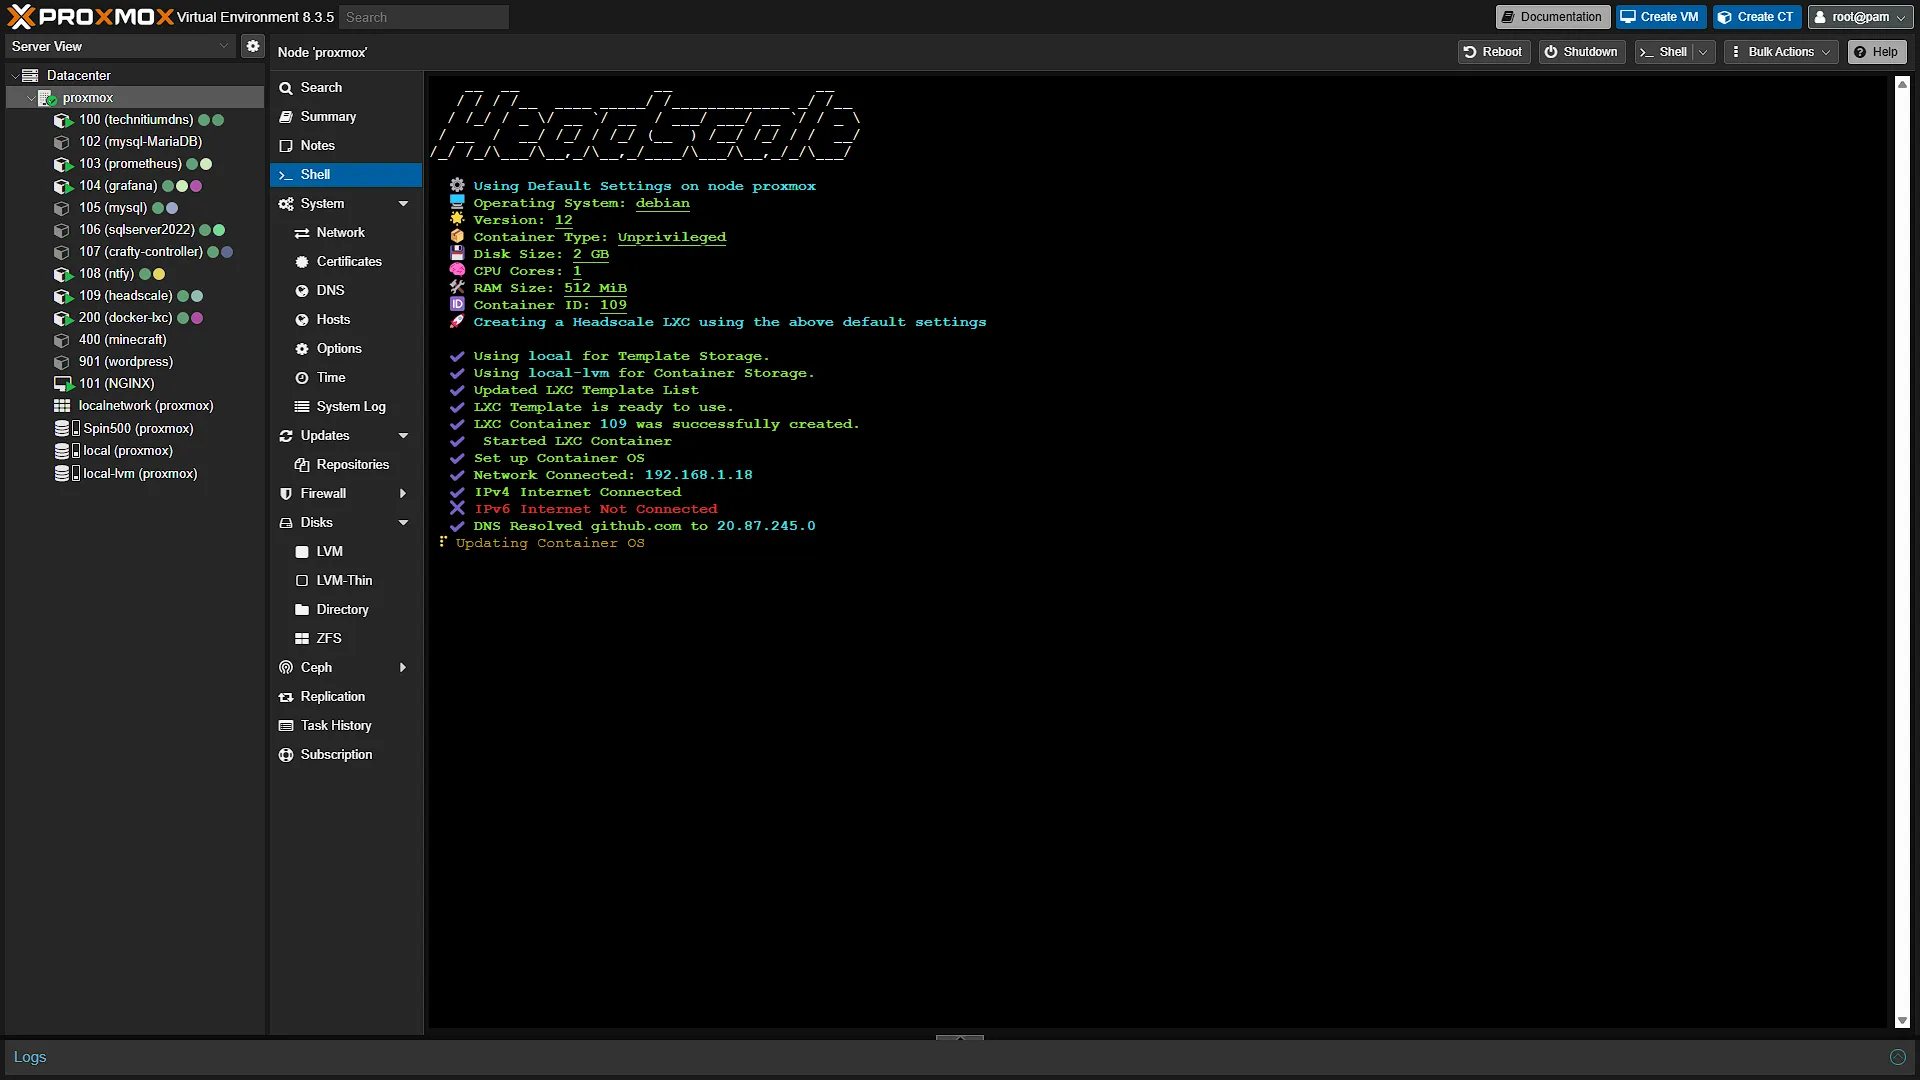Image resolution: width=1920 pixels, height=1080 pixels.
Task: Select container 109 (headscale) icon
Action: click(x=62, y=296)
